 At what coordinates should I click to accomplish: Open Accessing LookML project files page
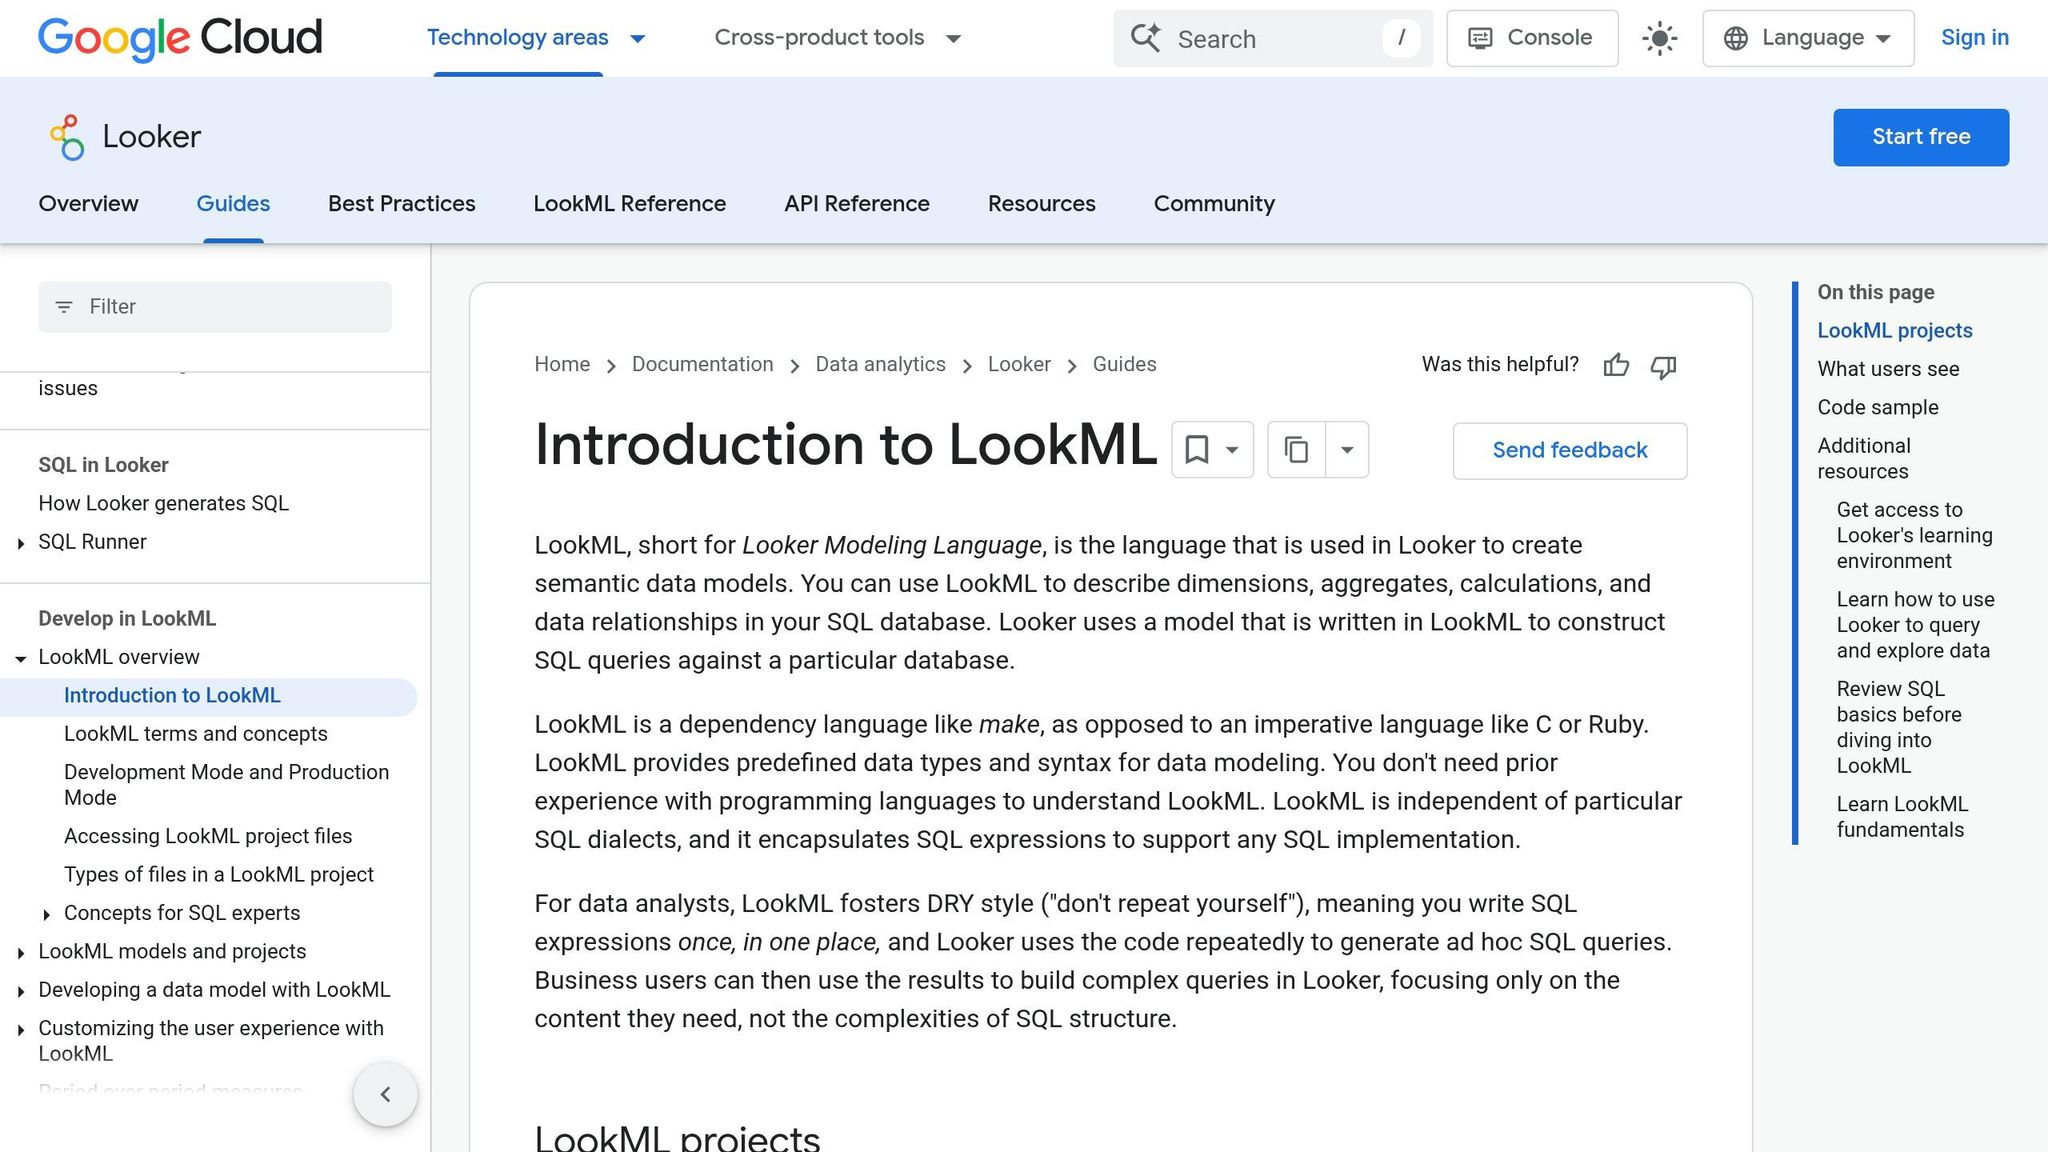pyautogui.click(x=208, y=836)
